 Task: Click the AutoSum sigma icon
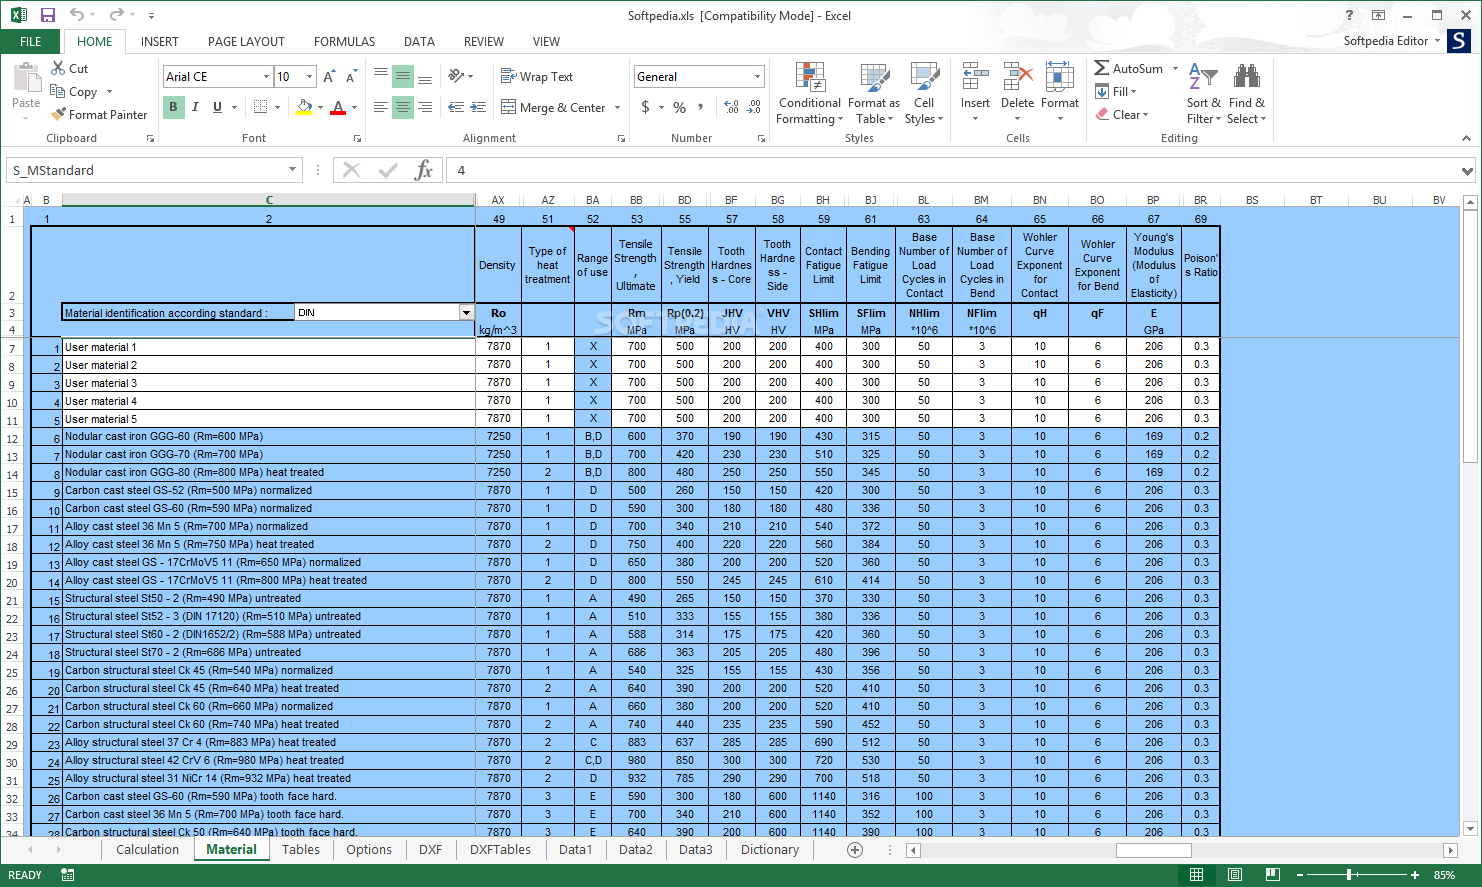click(x=1101, y=68)
